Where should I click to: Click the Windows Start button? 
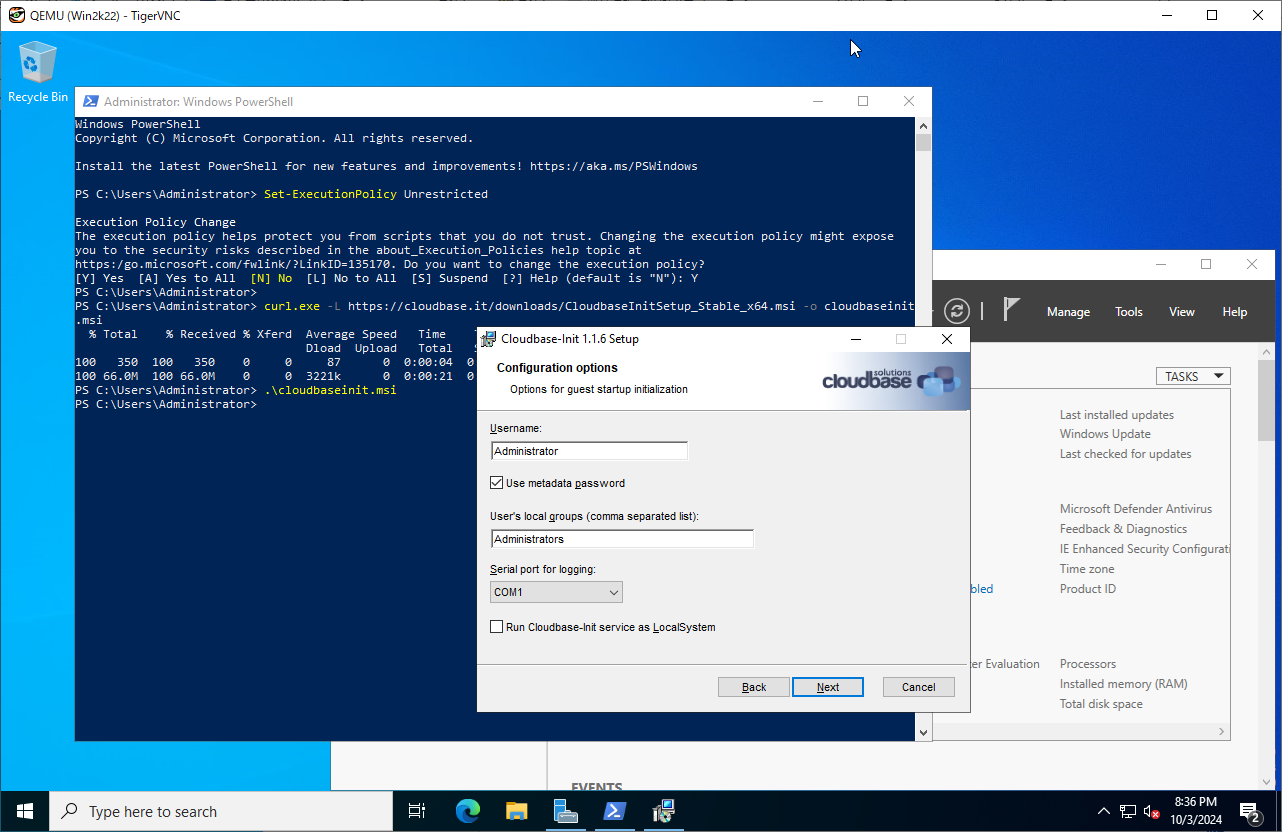24,811
